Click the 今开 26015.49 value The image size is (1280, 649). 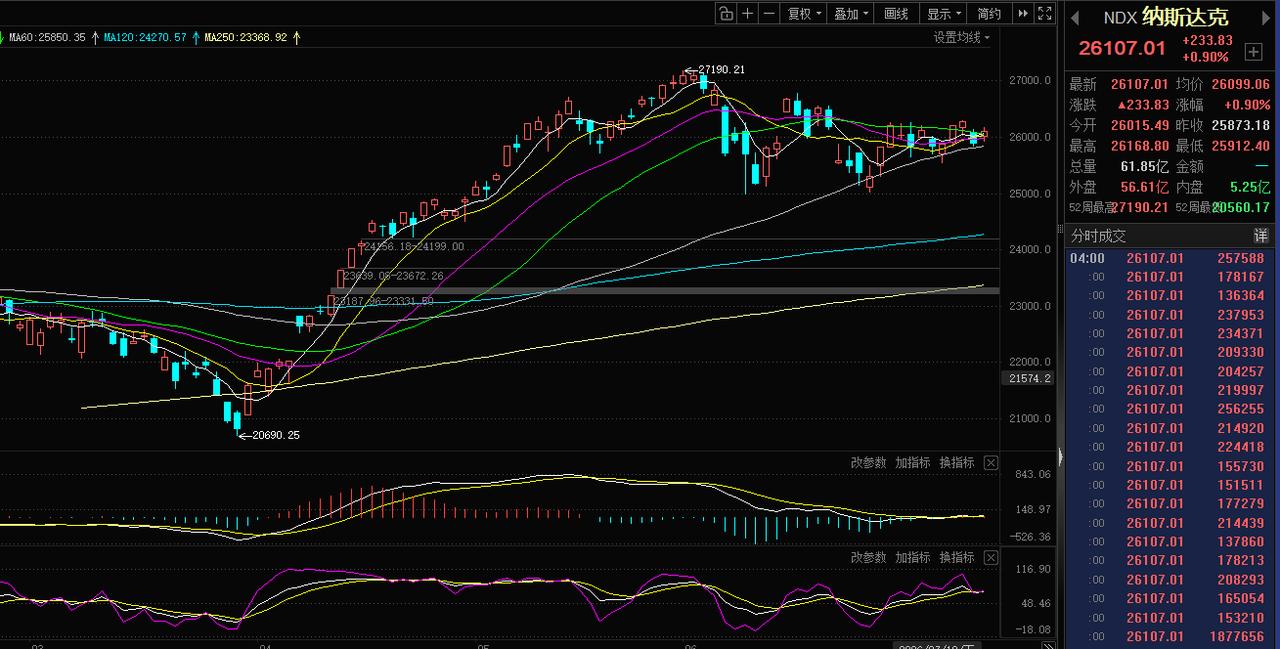click(x=1139, y=125)
